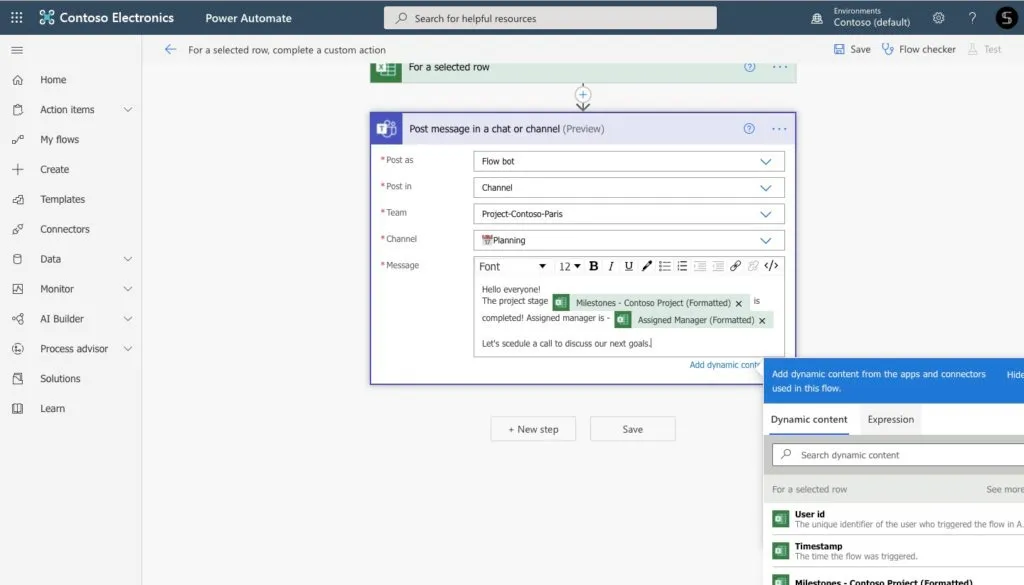Increase indent in the message editor
This screenshot has height=585, width=1024.
click(718, 266)
